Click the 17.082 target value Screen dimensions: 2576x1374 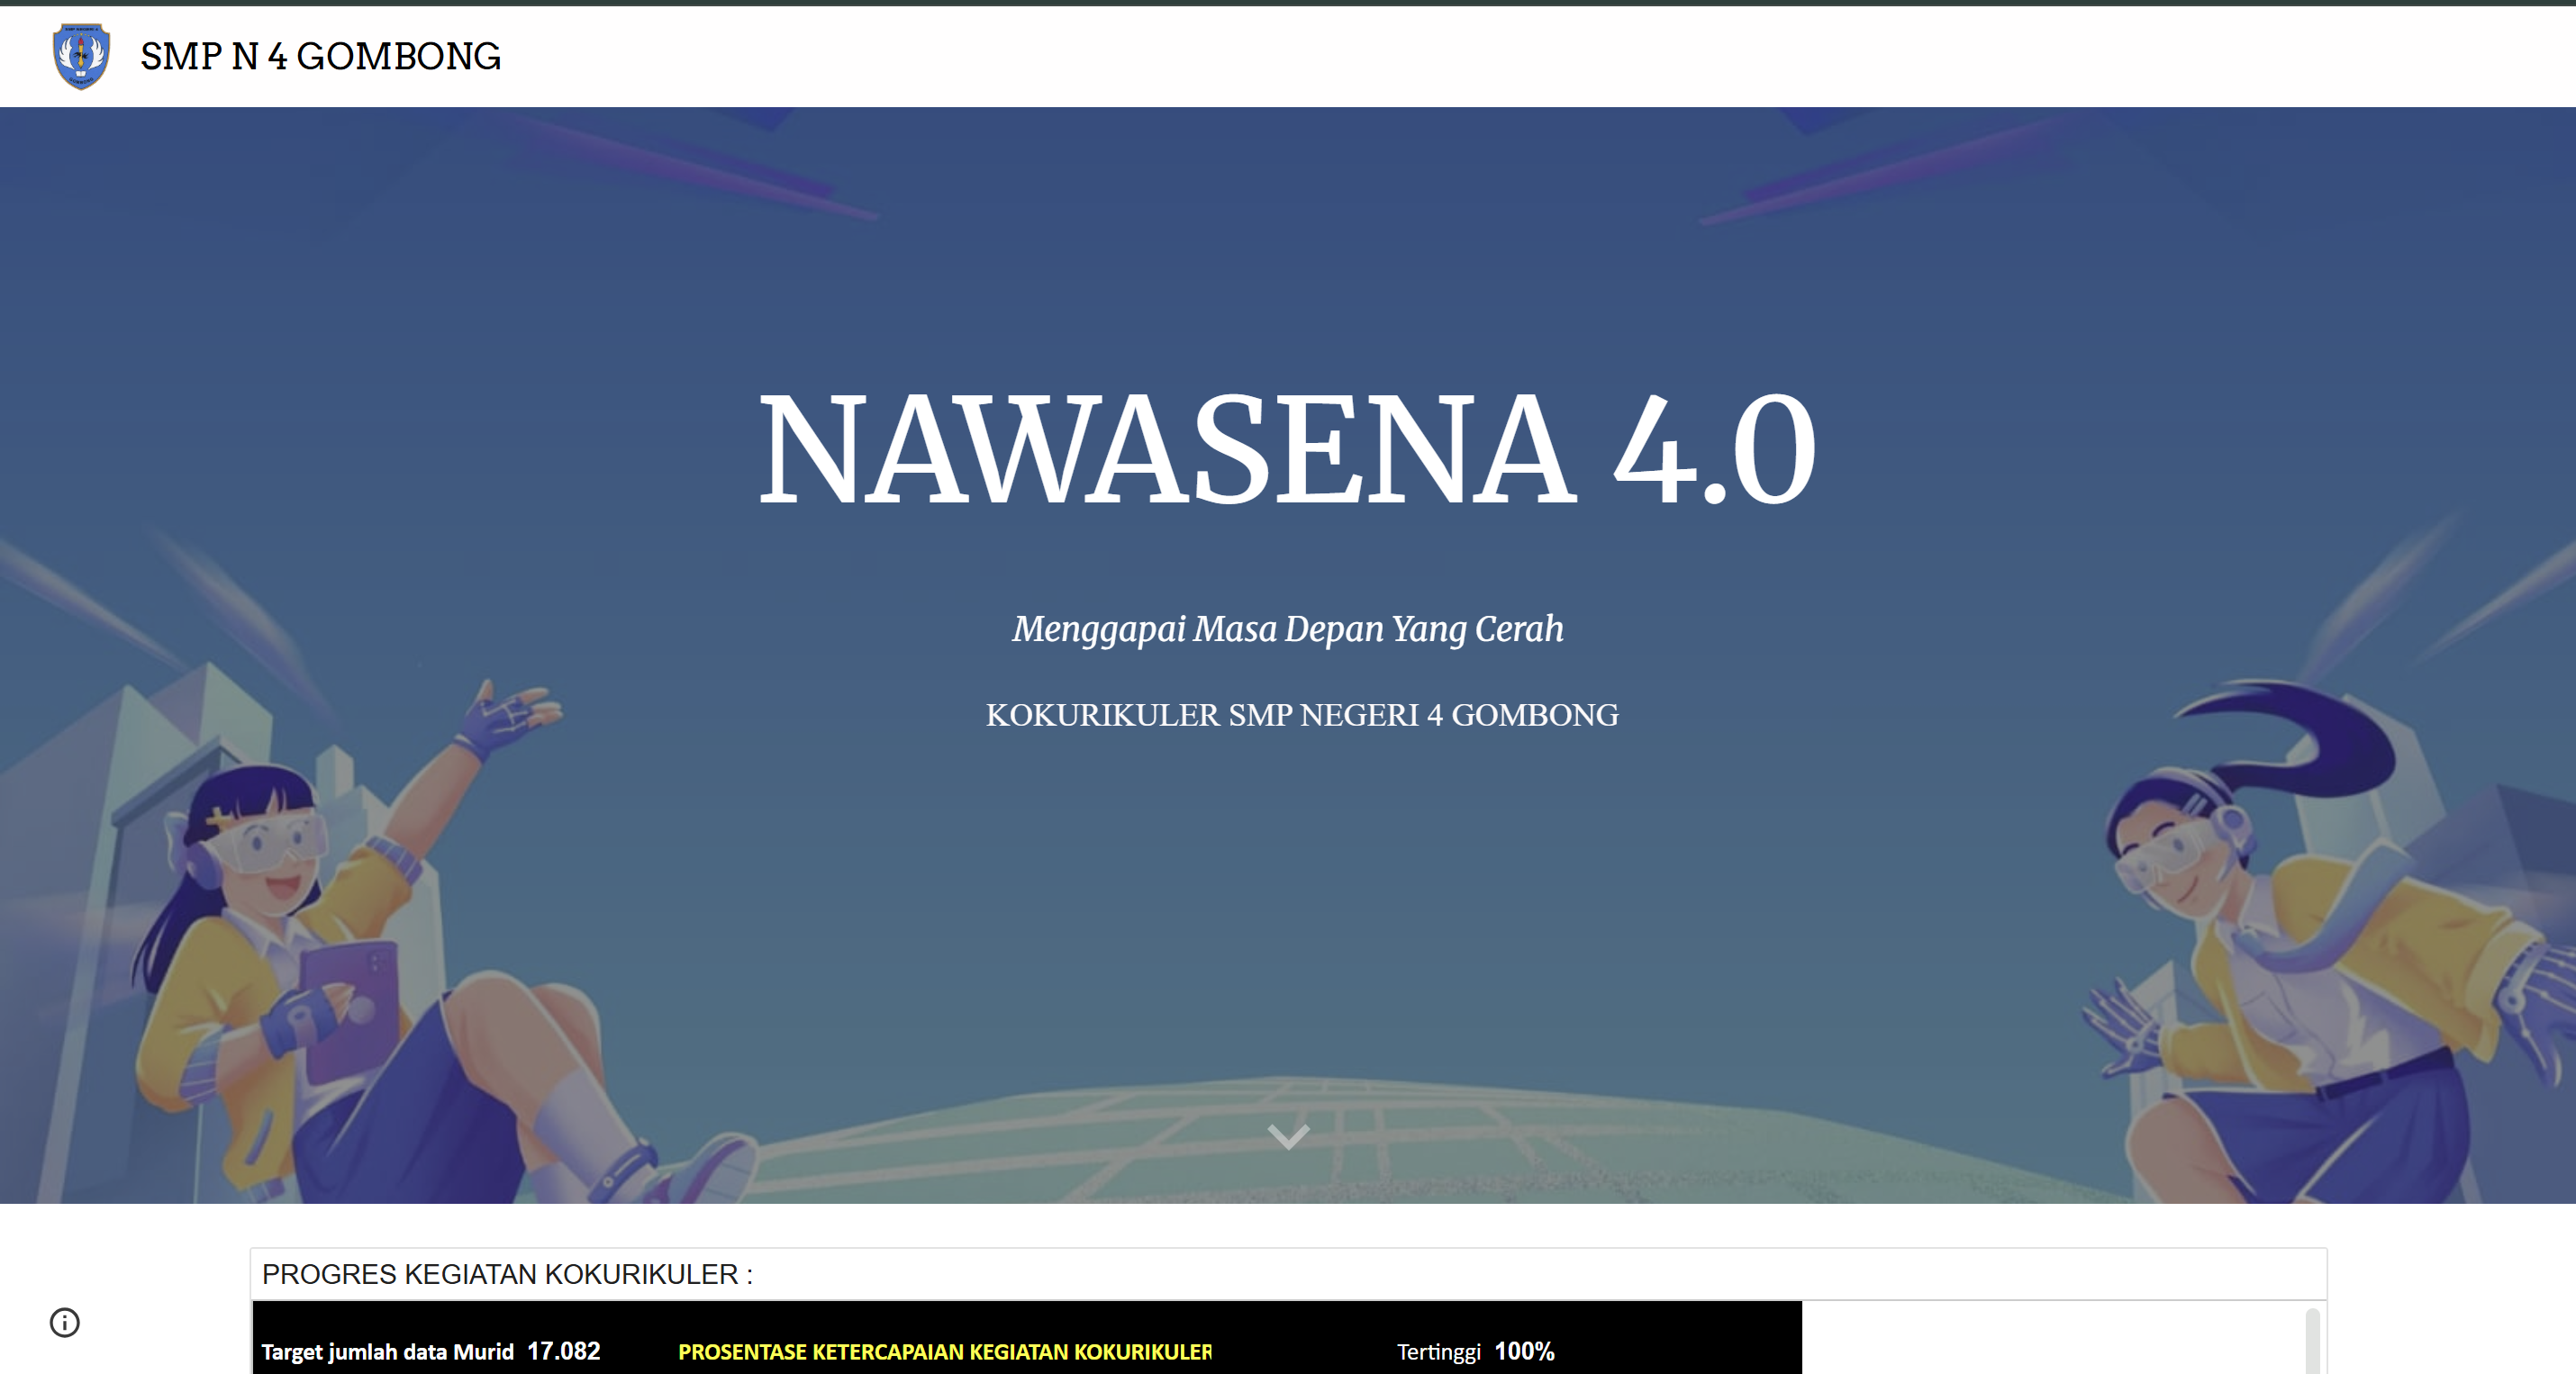coord(564,1351)
